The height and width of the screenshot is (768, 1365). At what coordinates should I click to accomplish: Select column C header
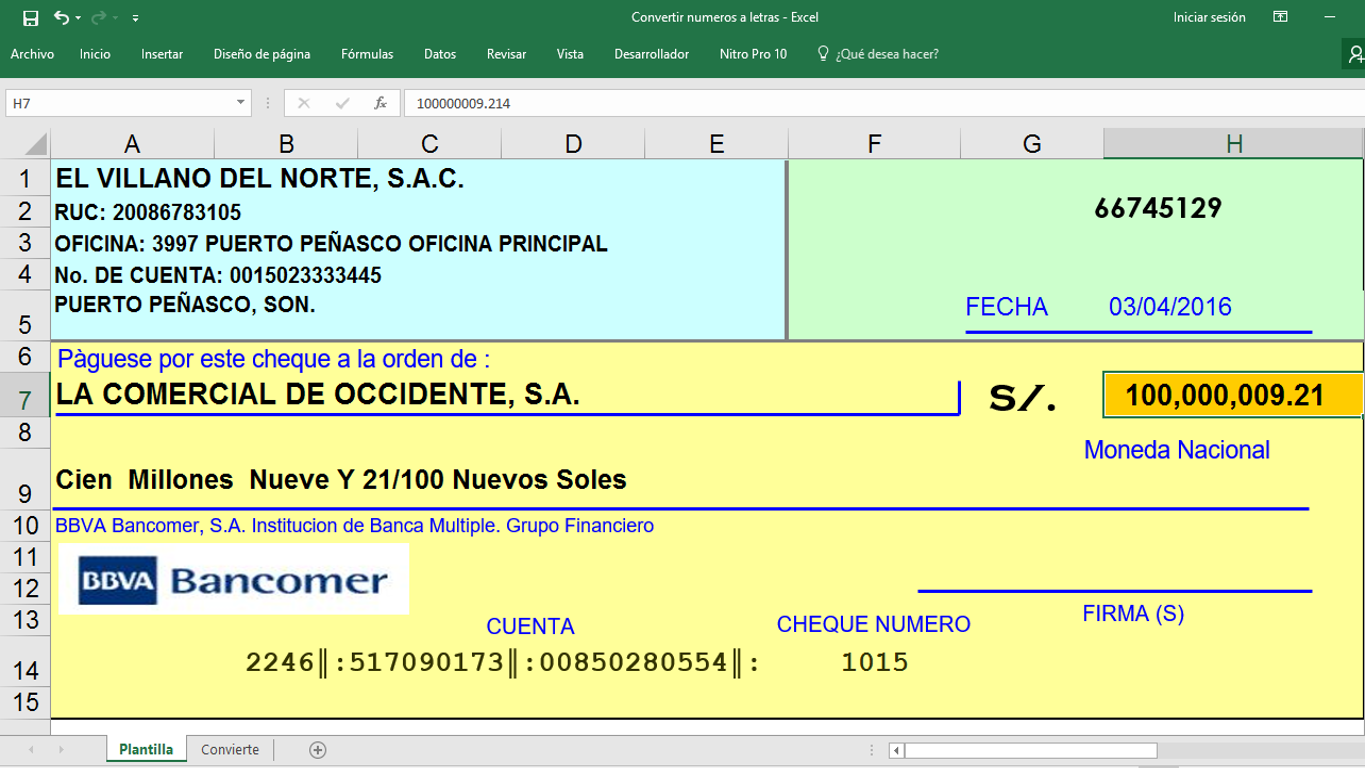point(430,144)
